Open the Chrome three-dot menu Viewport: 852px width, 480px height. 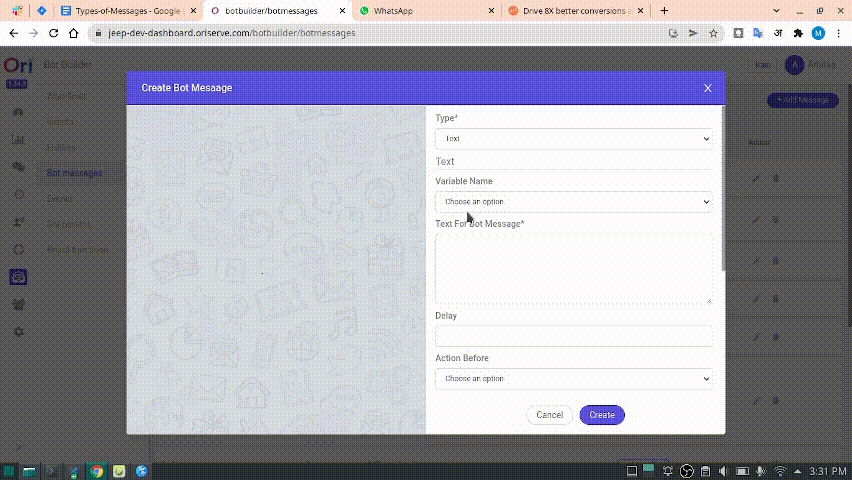[x=838, y=33]
